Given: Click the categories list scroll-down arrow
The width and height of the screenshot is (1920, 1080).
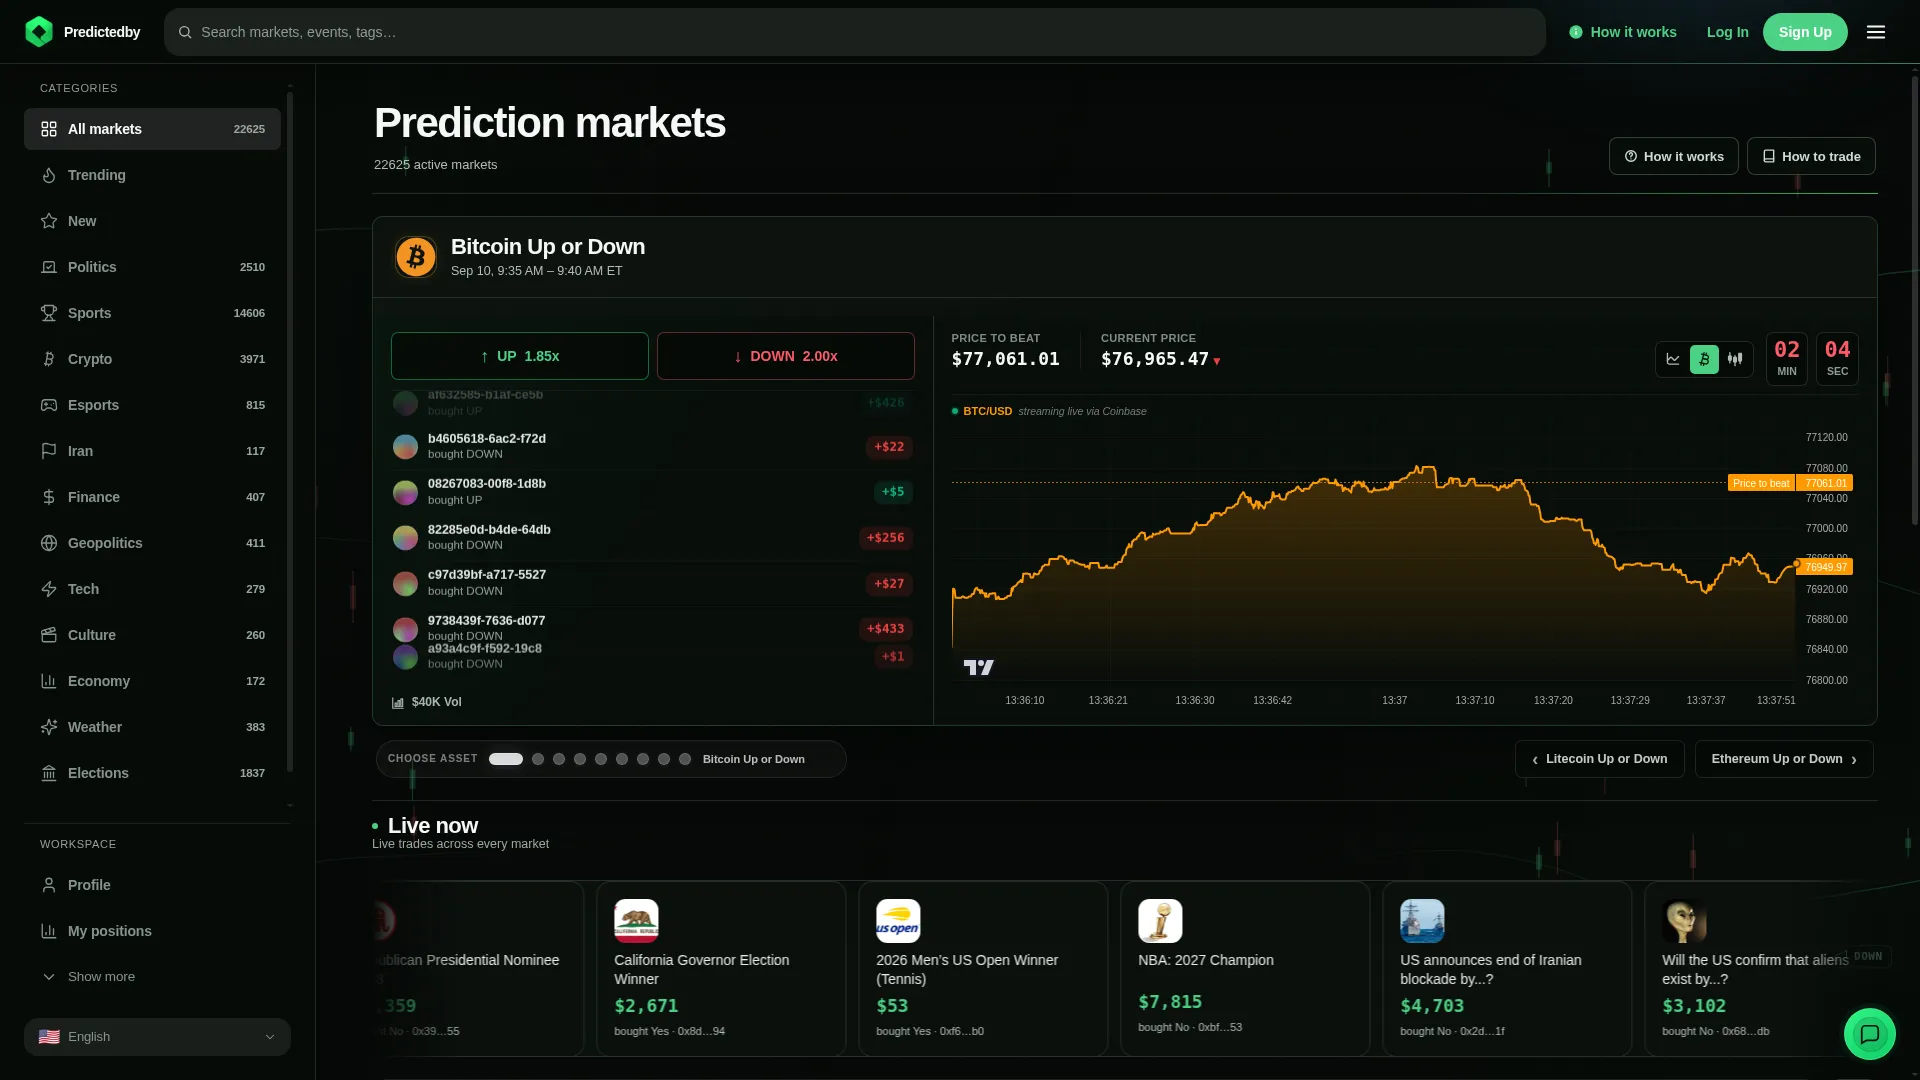Looking at the screenshot, I should [290, 805].
